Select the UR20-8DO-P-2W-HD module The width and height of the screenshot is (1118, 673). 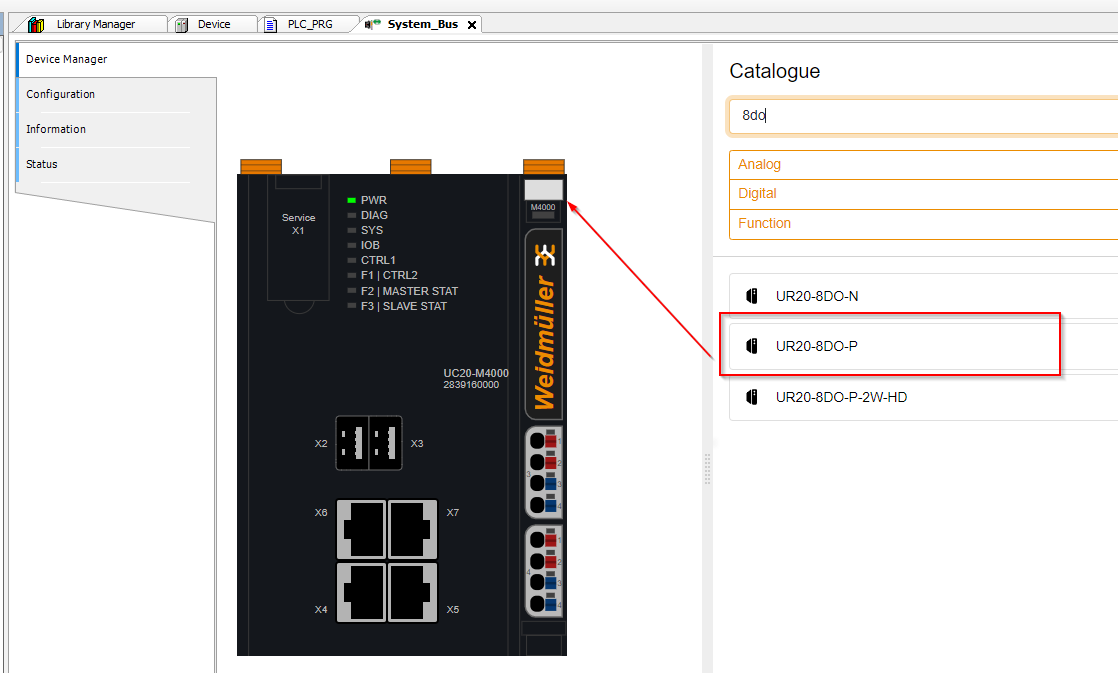tap(923, 397)
